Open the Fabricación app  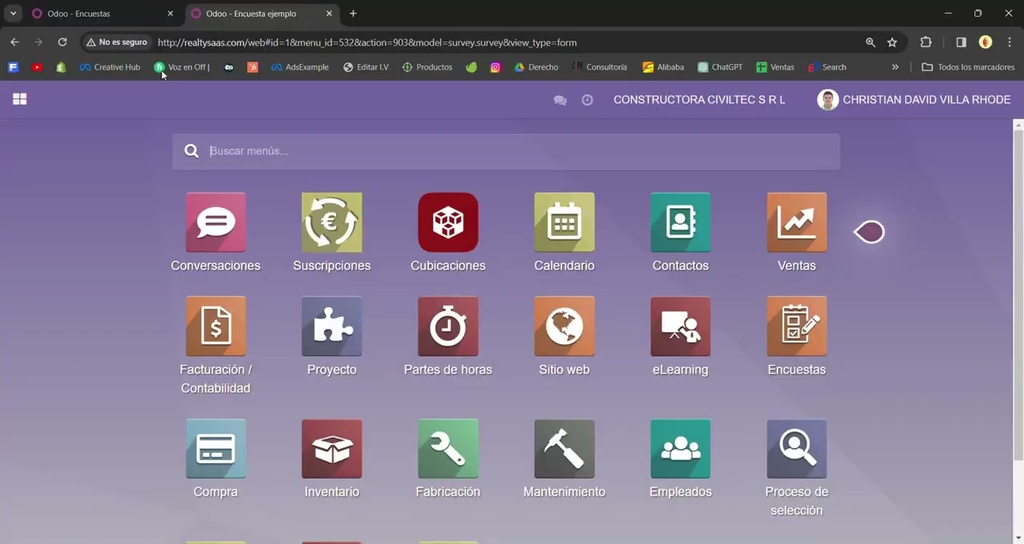(448, 449)
